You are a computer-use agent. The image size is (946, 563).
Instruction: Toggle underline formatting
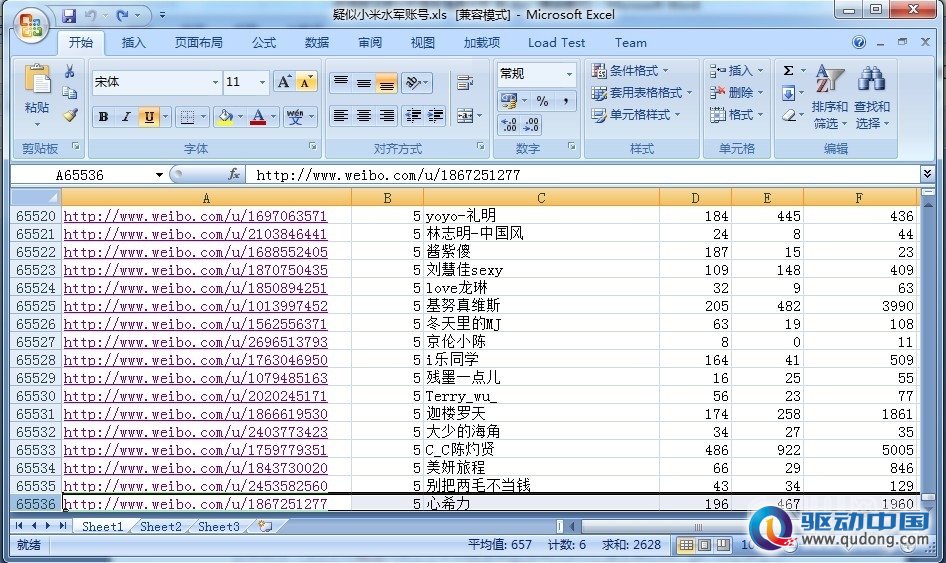149,116
